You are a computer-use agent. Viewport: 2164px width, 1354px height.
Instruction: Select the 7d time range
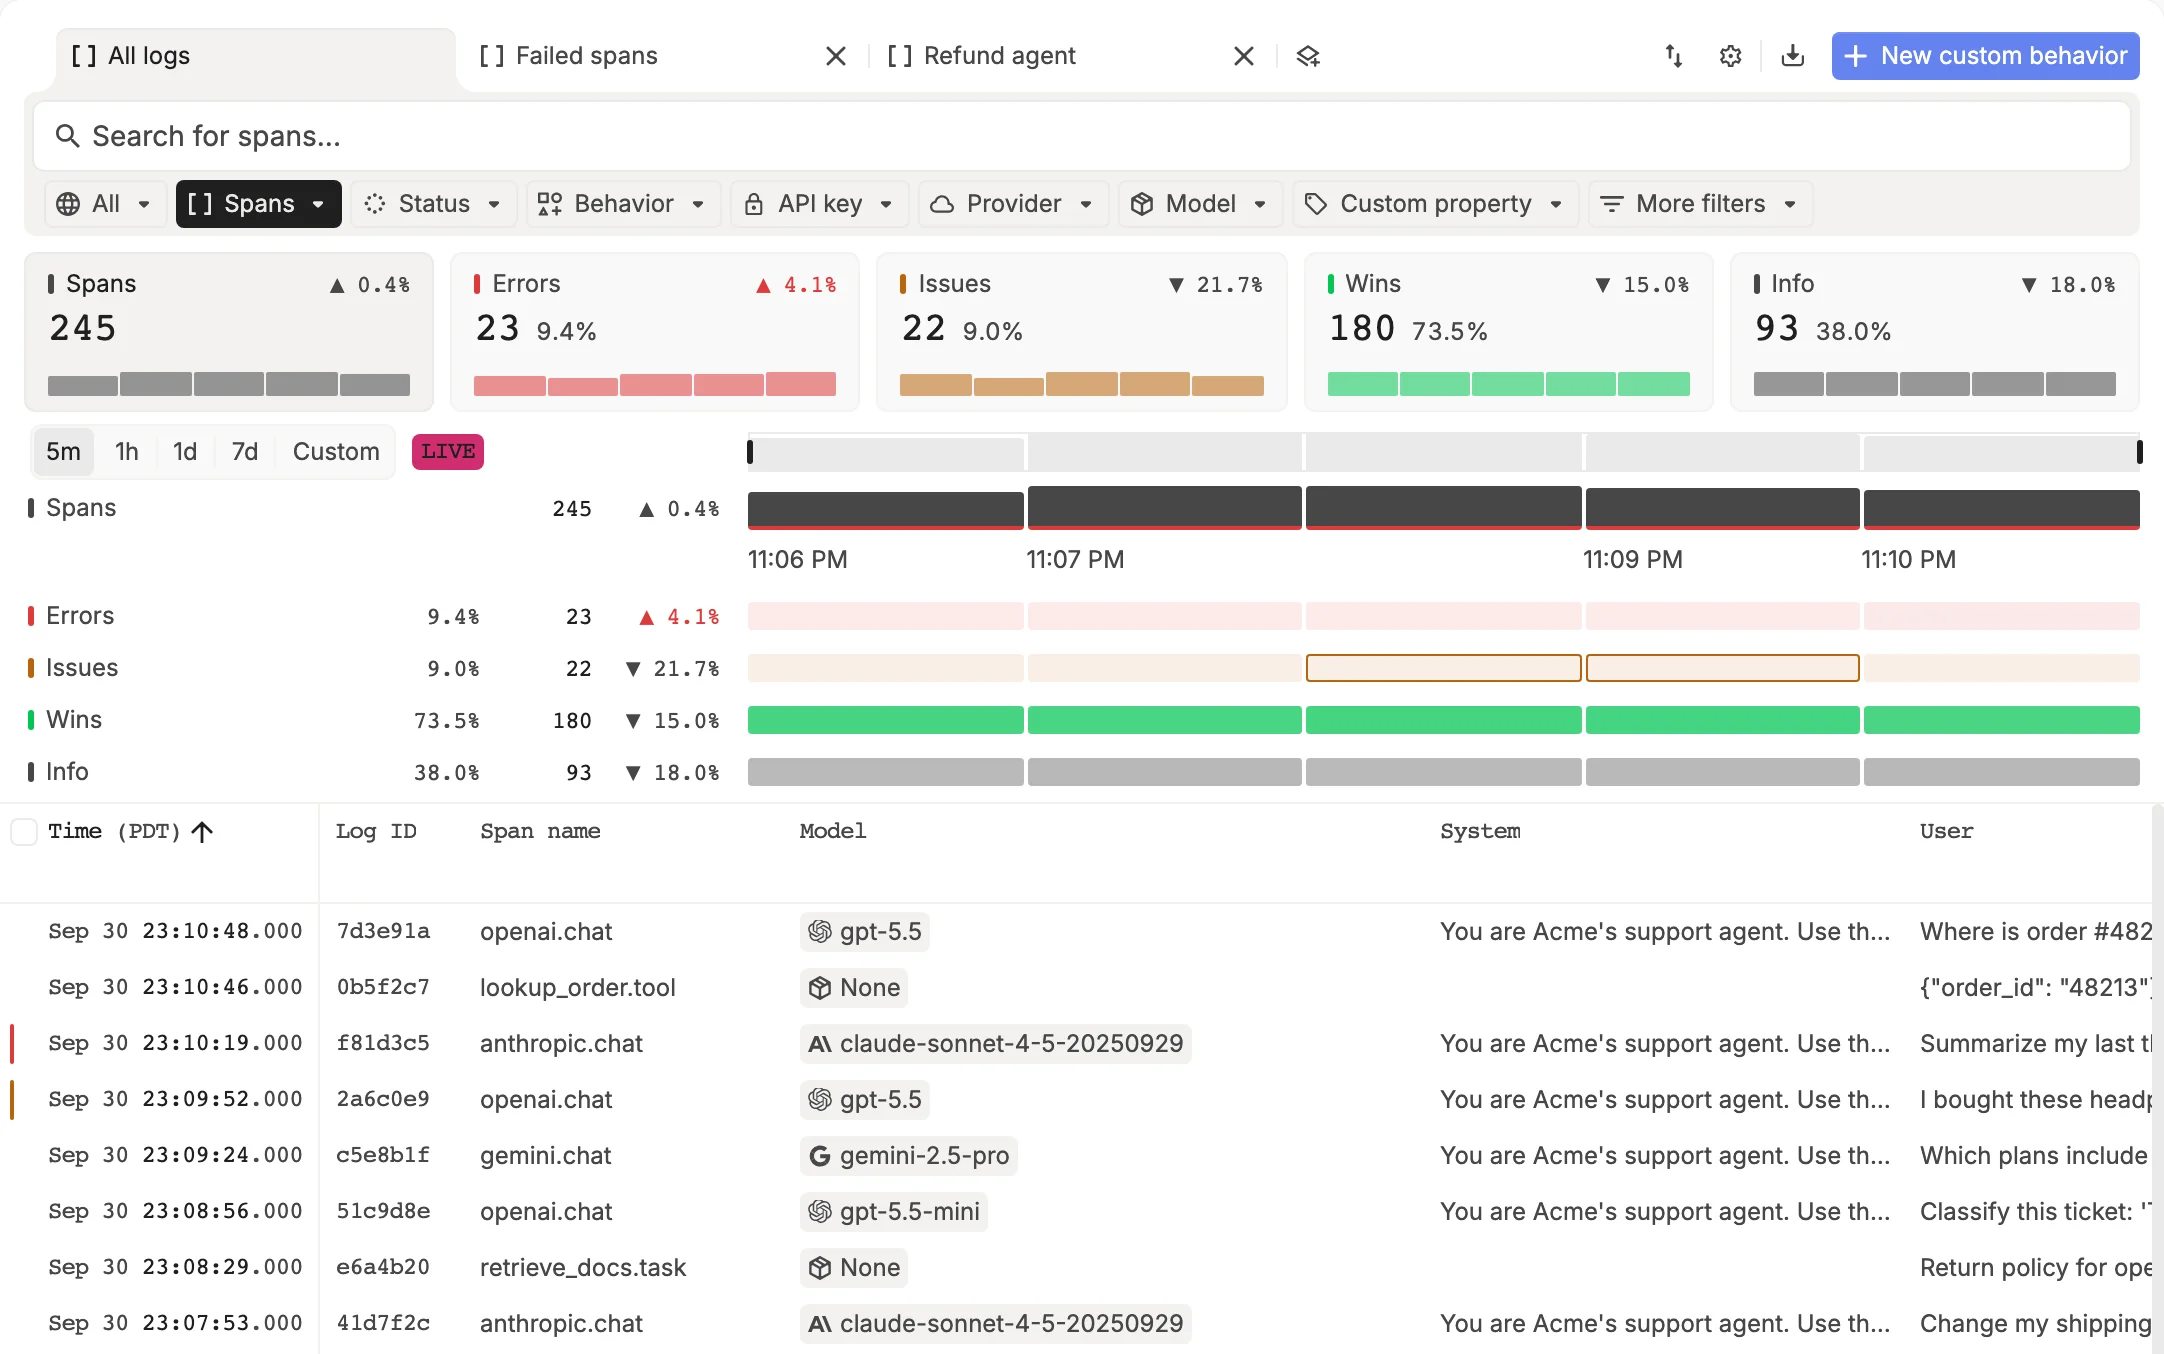(x=244, y=451)
